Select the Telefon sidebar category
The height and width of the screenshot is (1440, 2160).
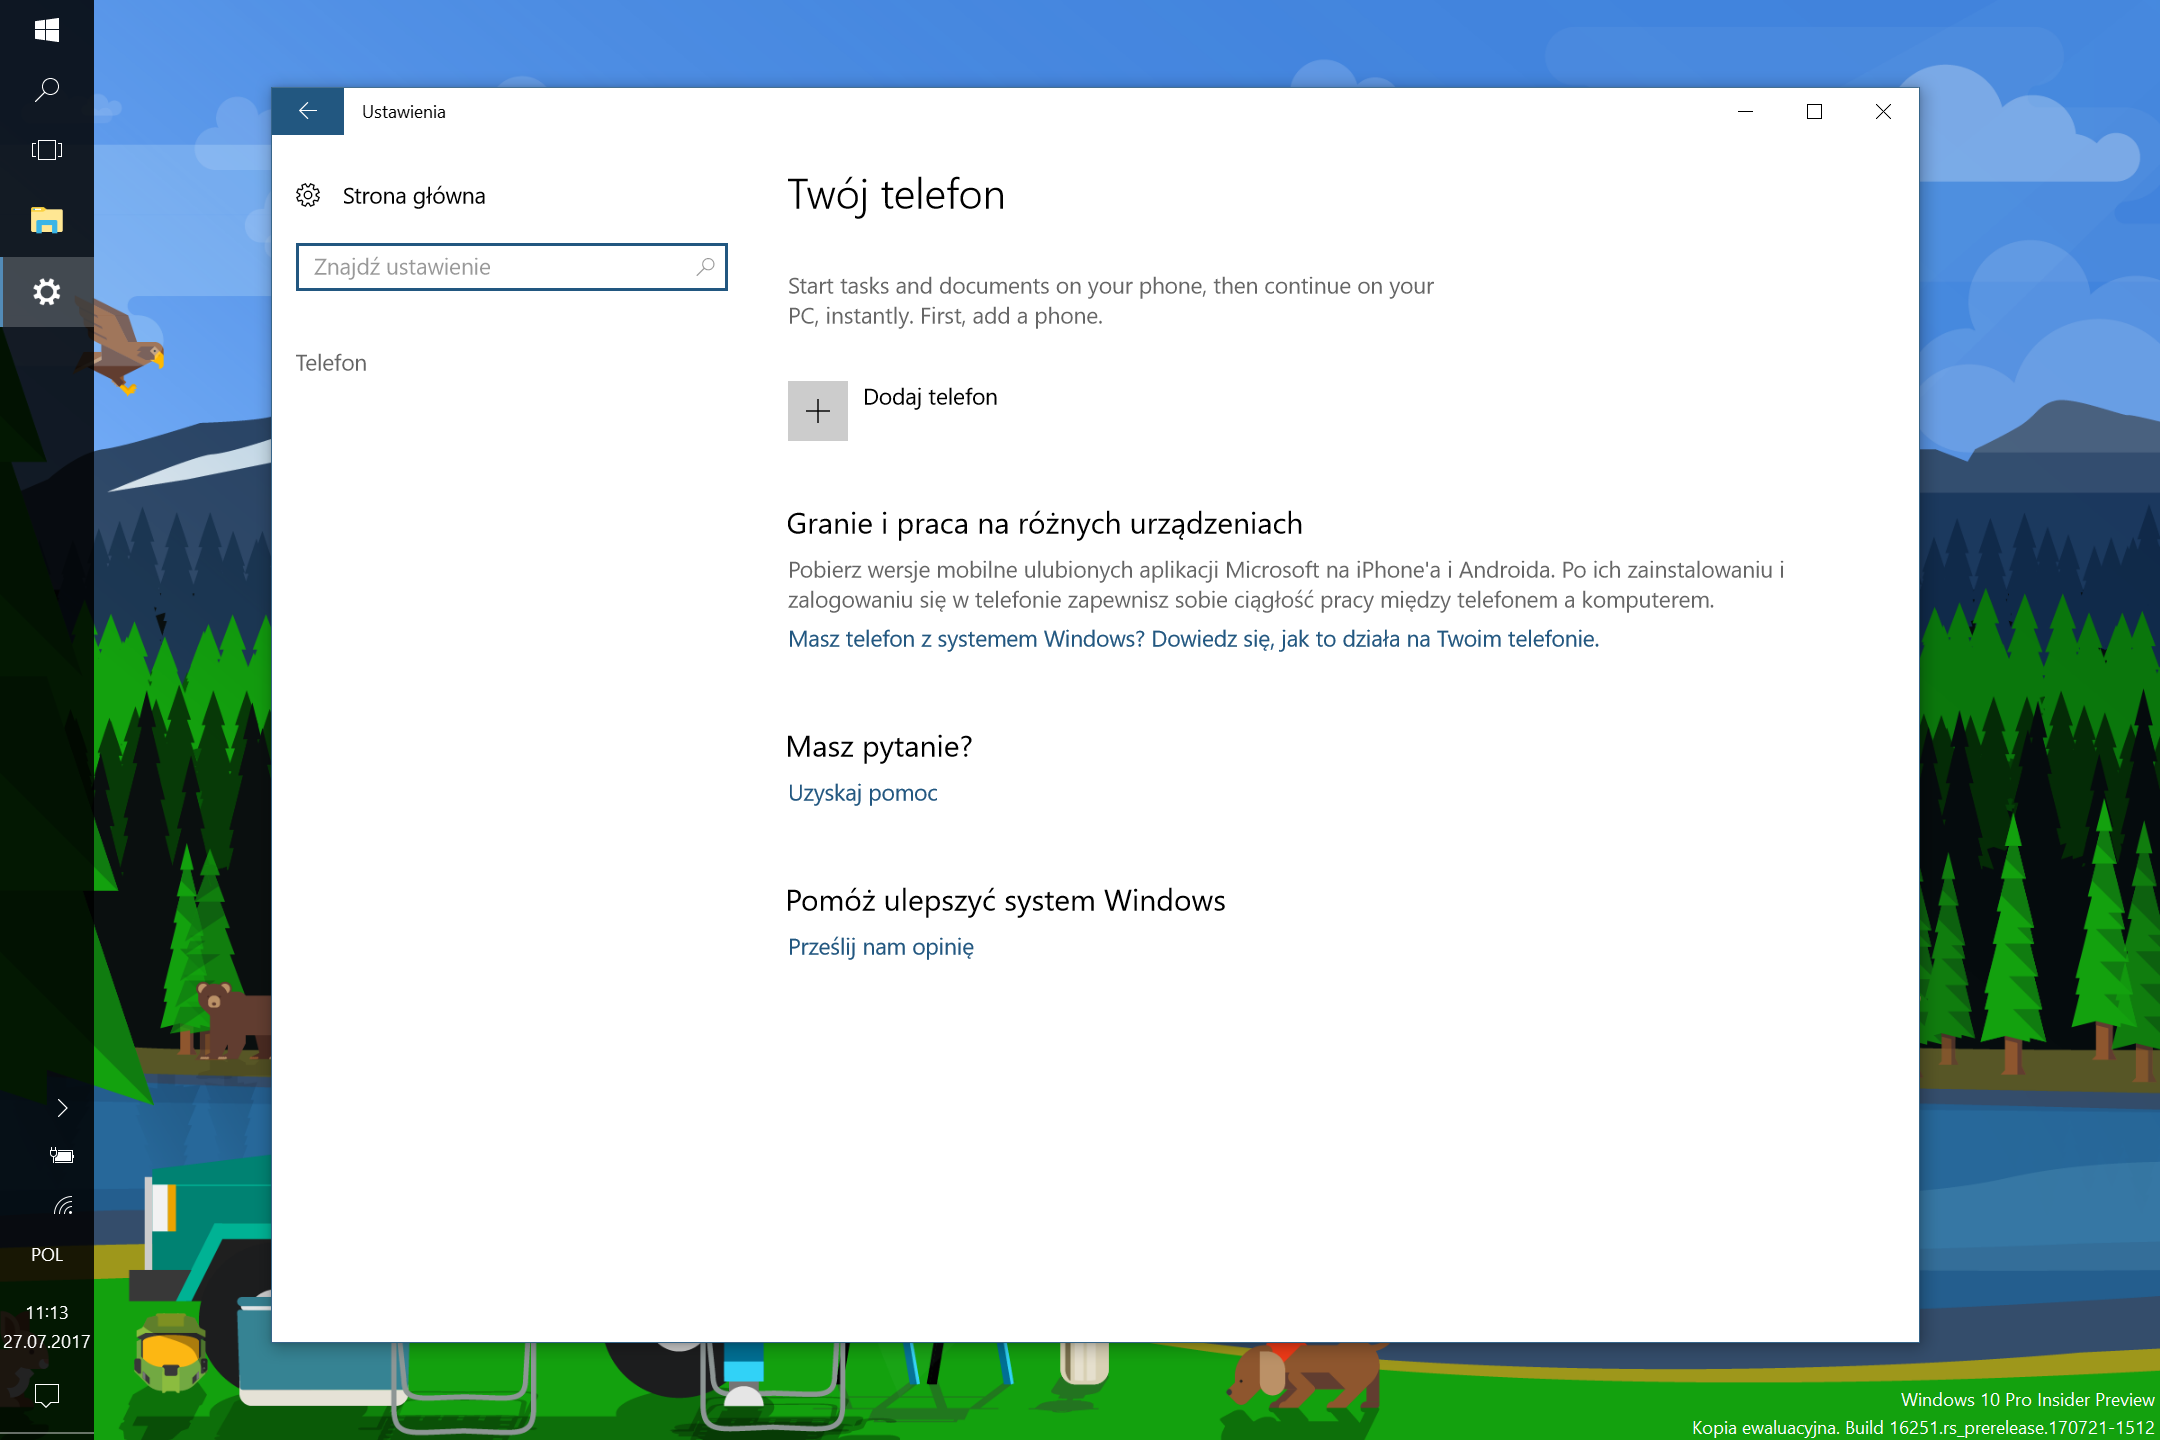tap(331, 363)
